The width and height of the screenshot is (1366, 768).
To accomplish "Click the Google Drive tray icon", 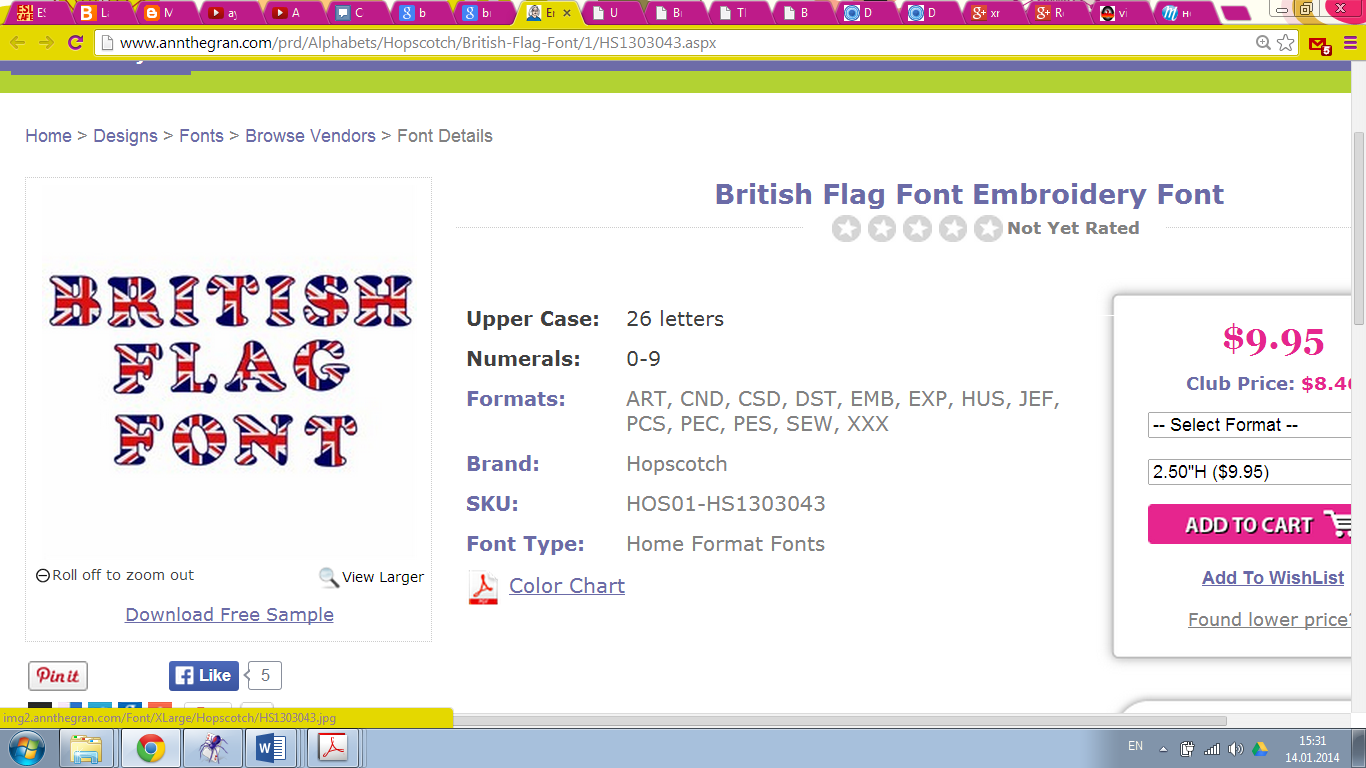I will tap(1260, 748).
